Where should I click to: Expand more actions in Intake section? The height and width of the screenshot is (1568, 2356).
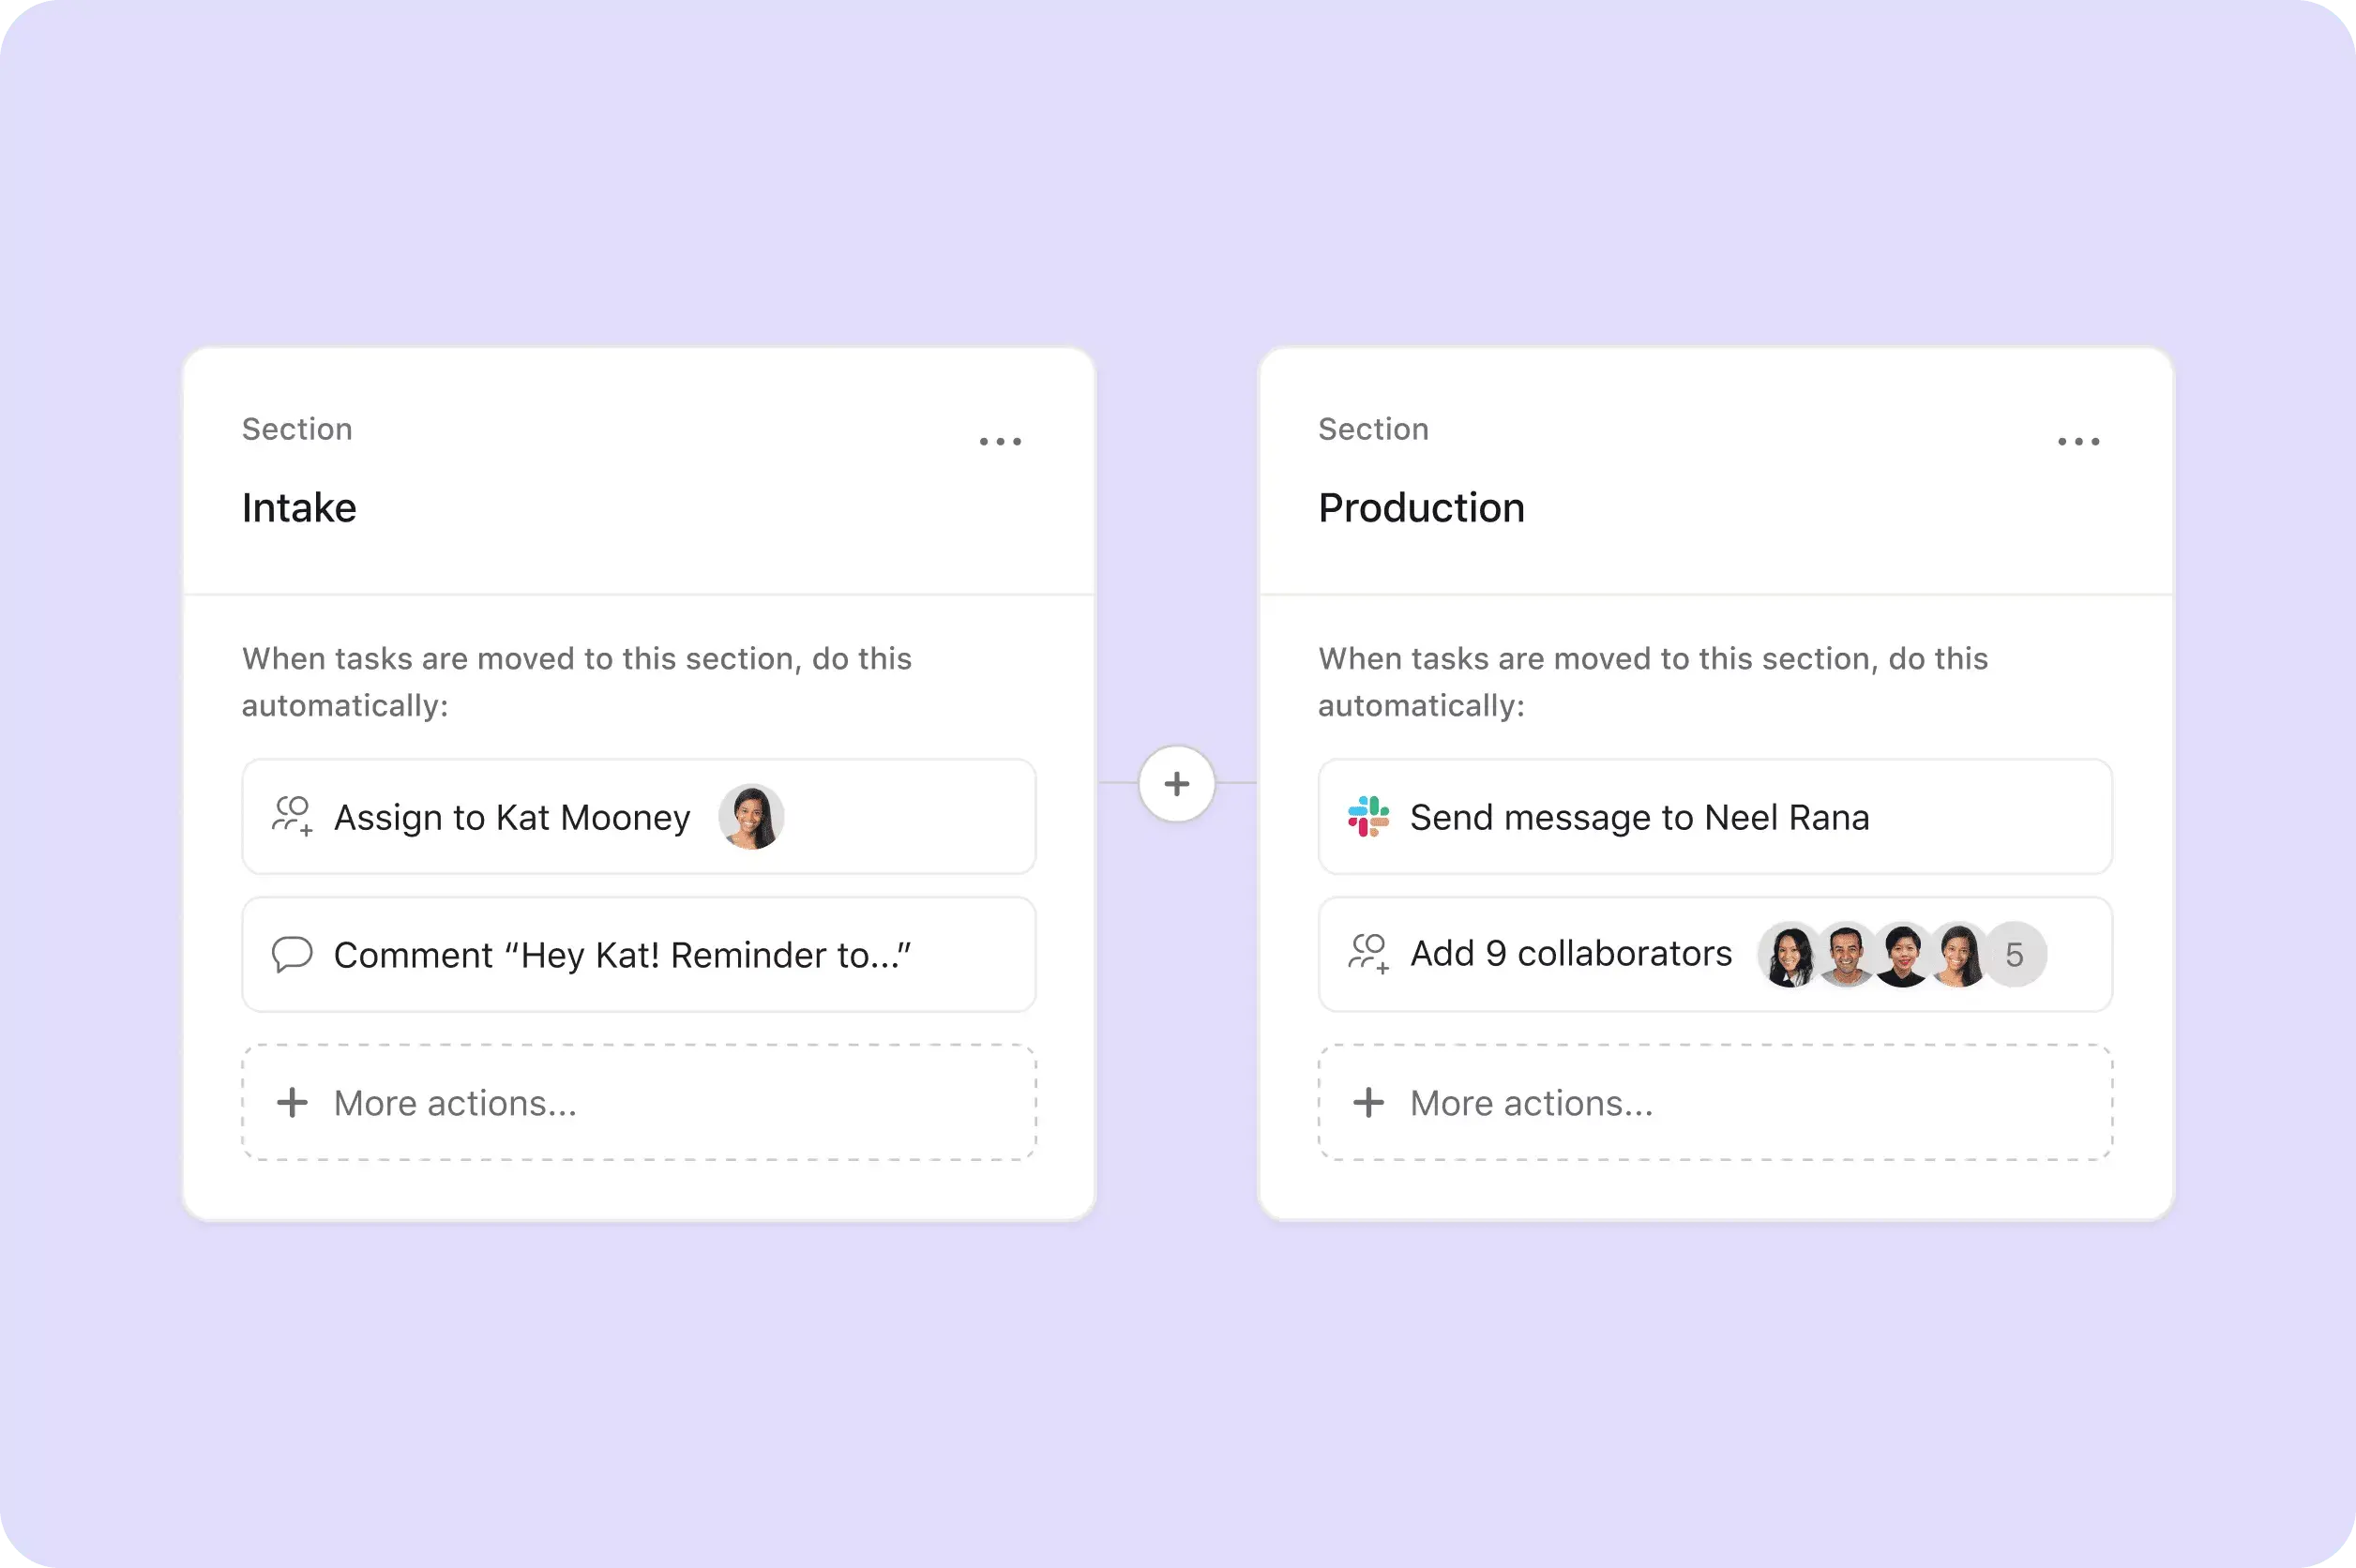tap(641, 1101)
